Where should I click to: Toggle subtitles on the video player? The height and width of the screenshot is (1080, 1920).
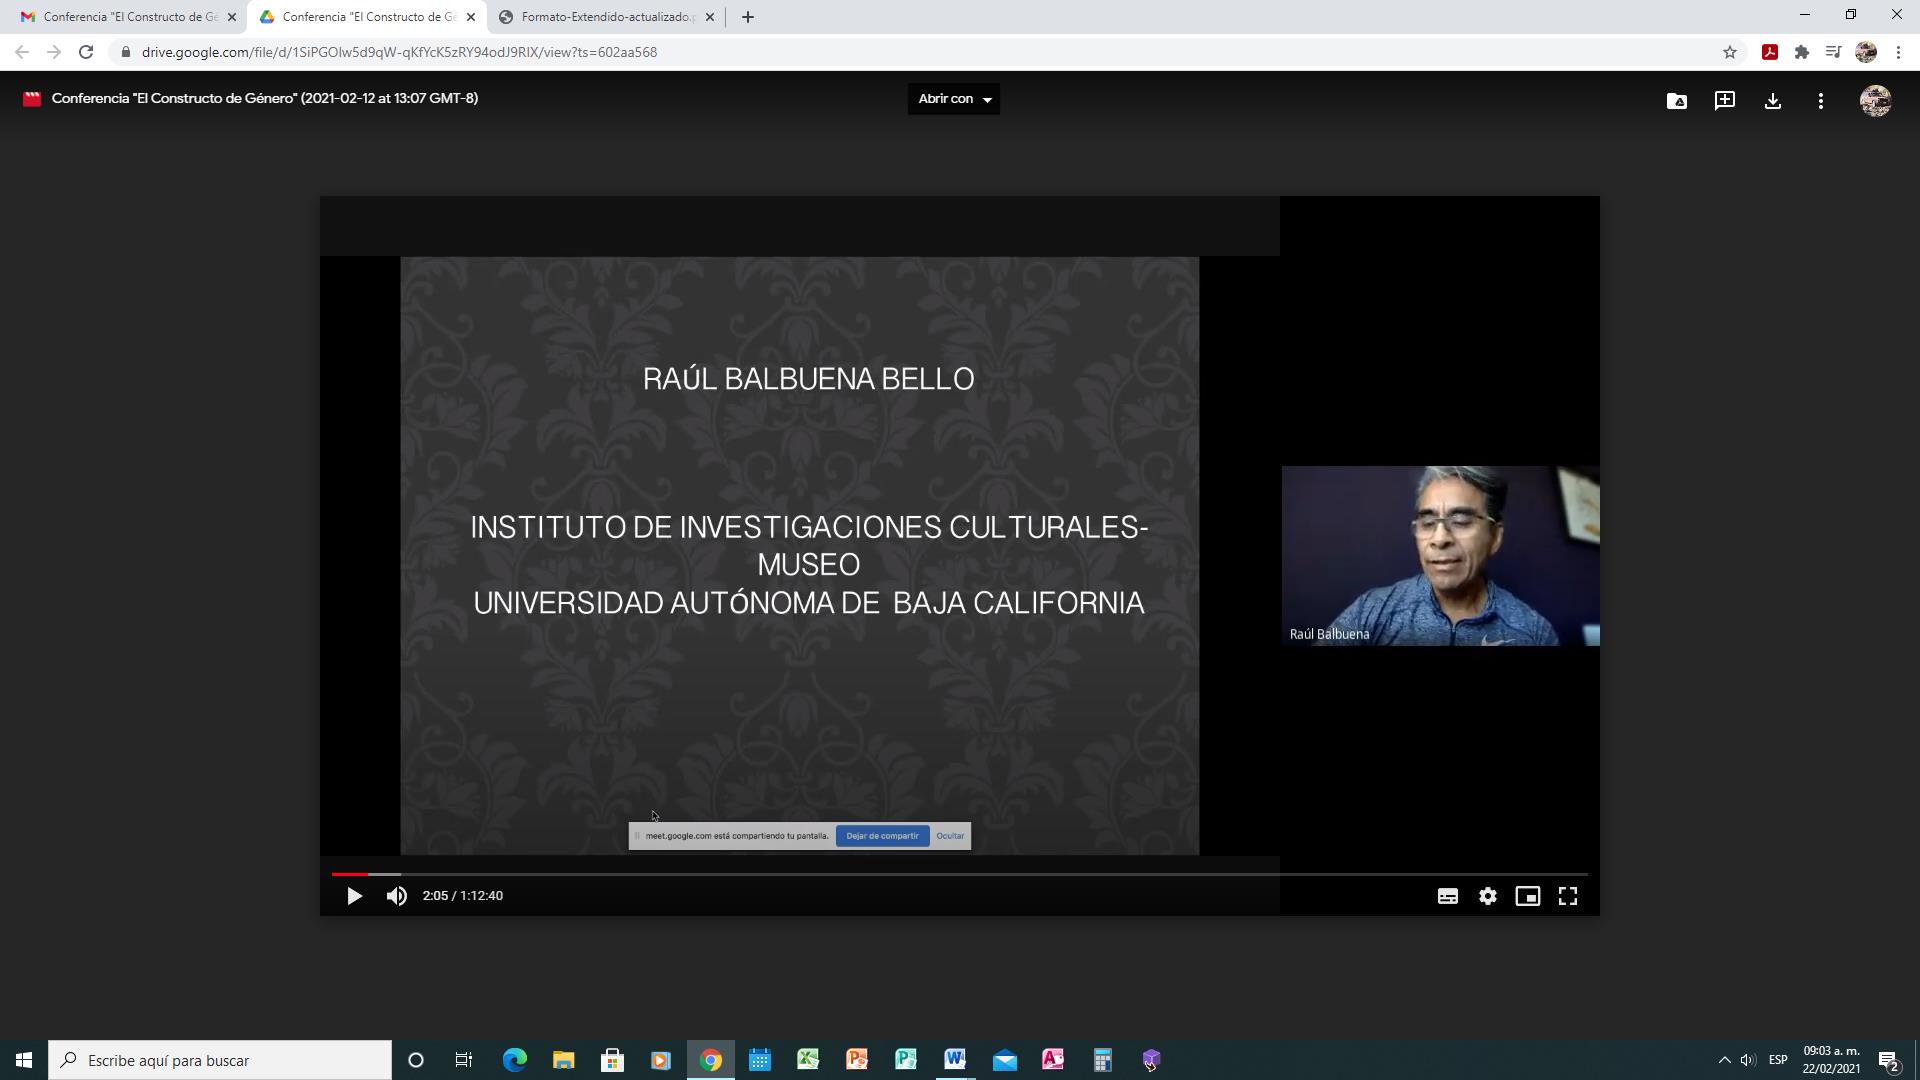tap(1448, 896)
